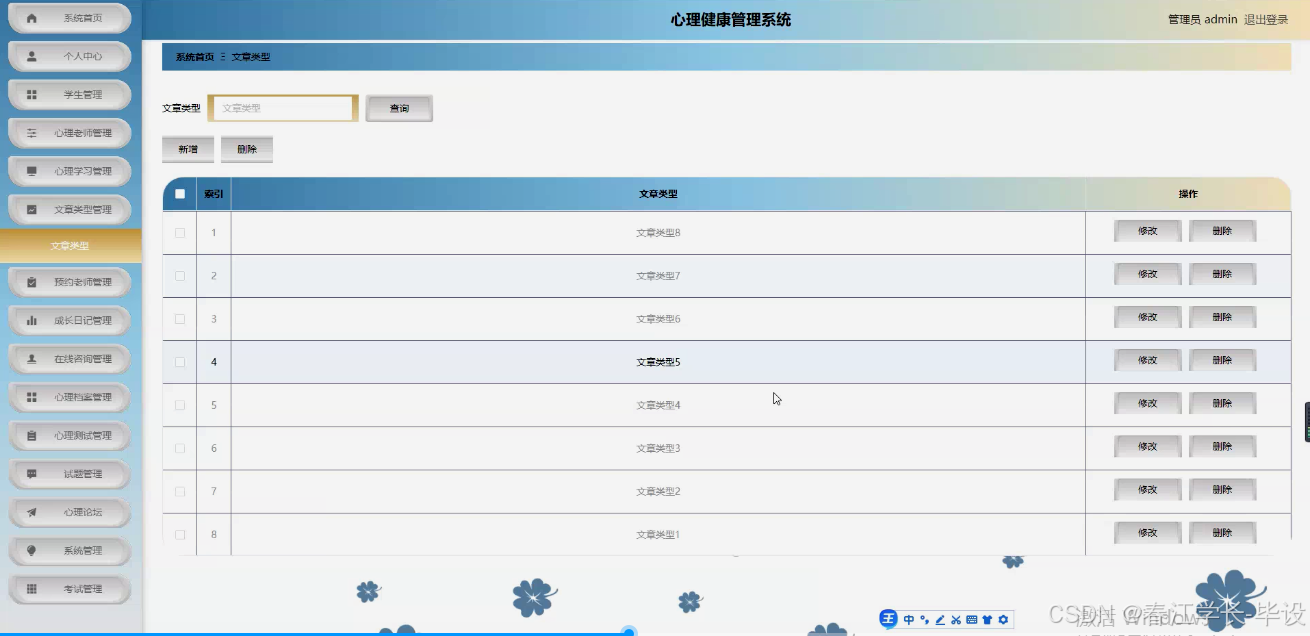Click the clipboard icon beside 预约老师管理

click(x=32, y=282)
